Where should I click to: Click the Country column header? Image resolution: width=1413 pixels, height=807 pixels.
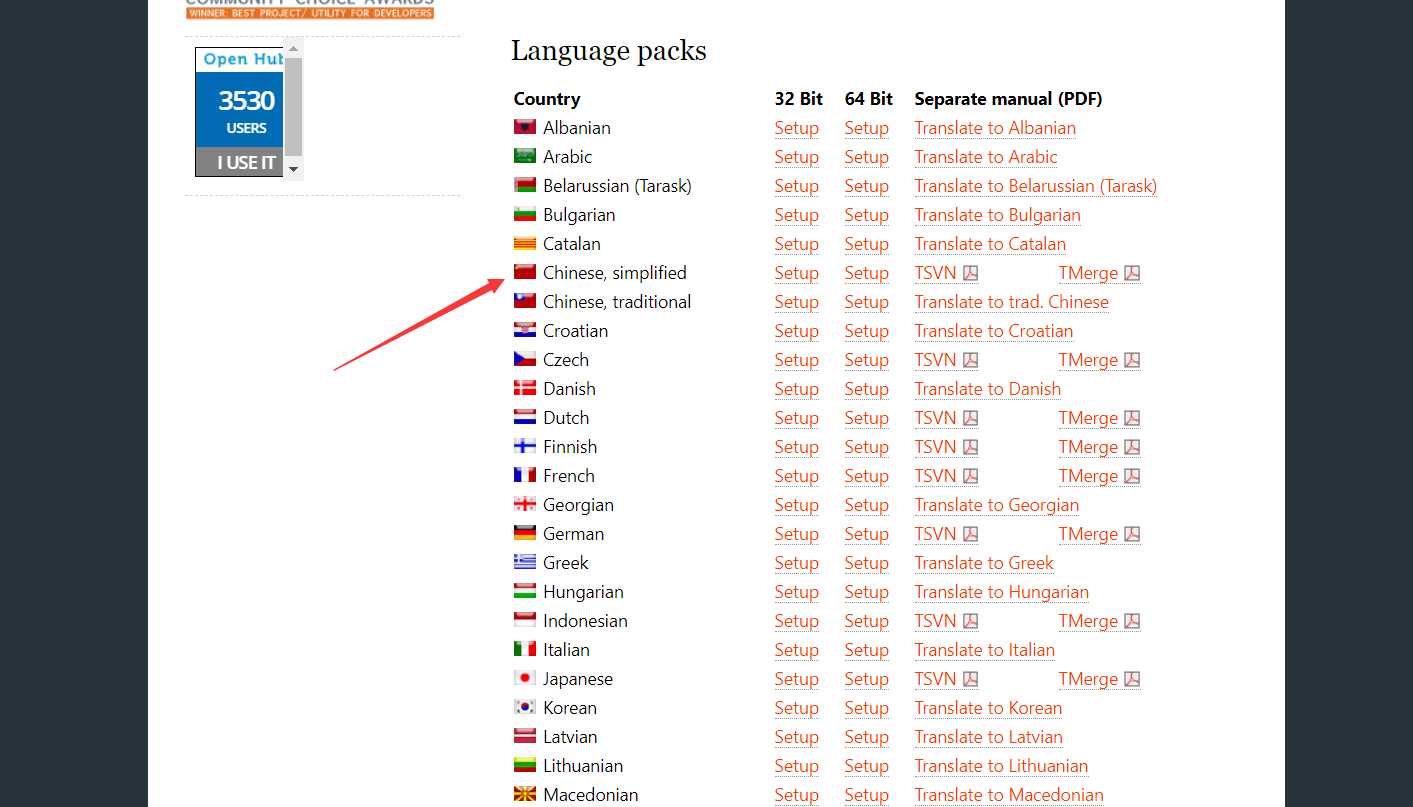[547, 99]
